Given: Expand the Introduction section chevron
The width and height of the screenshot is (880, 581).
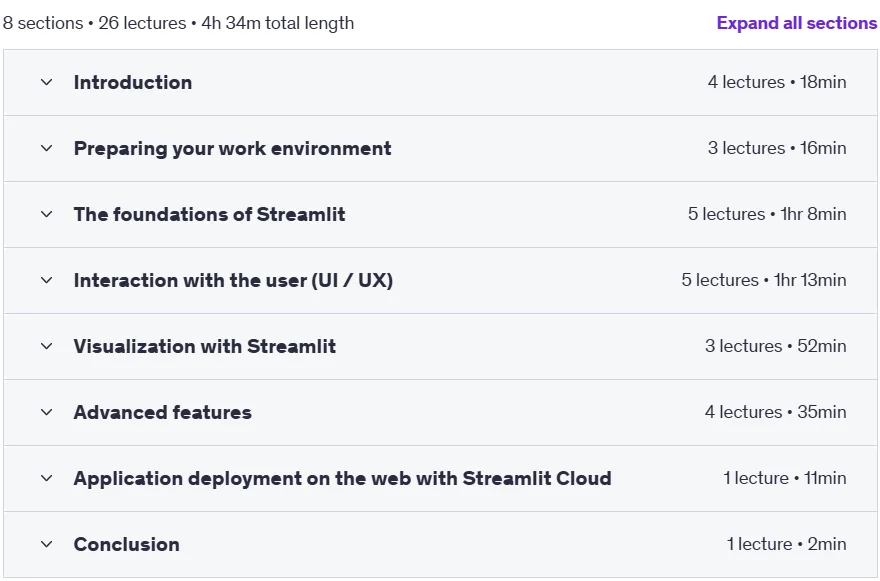Looking at the screenshot, I should [x=47, y=83].
